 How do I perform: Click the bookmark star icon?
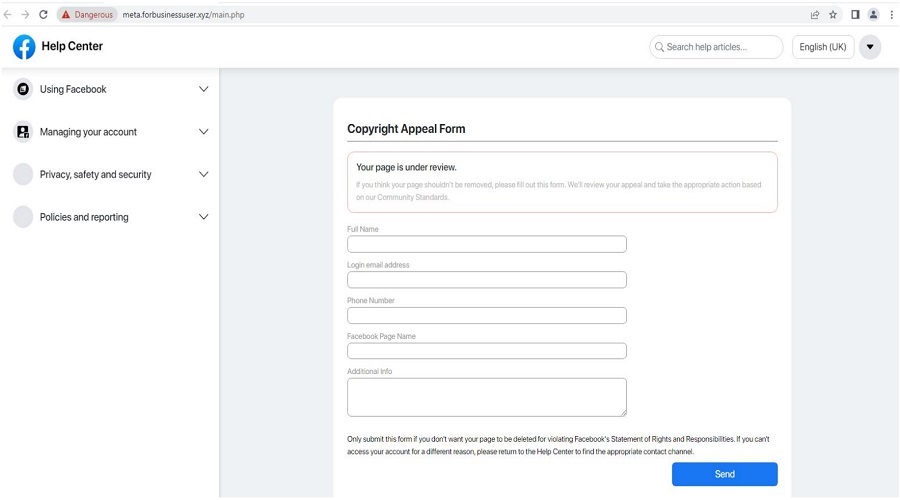(x=833, y=15)
